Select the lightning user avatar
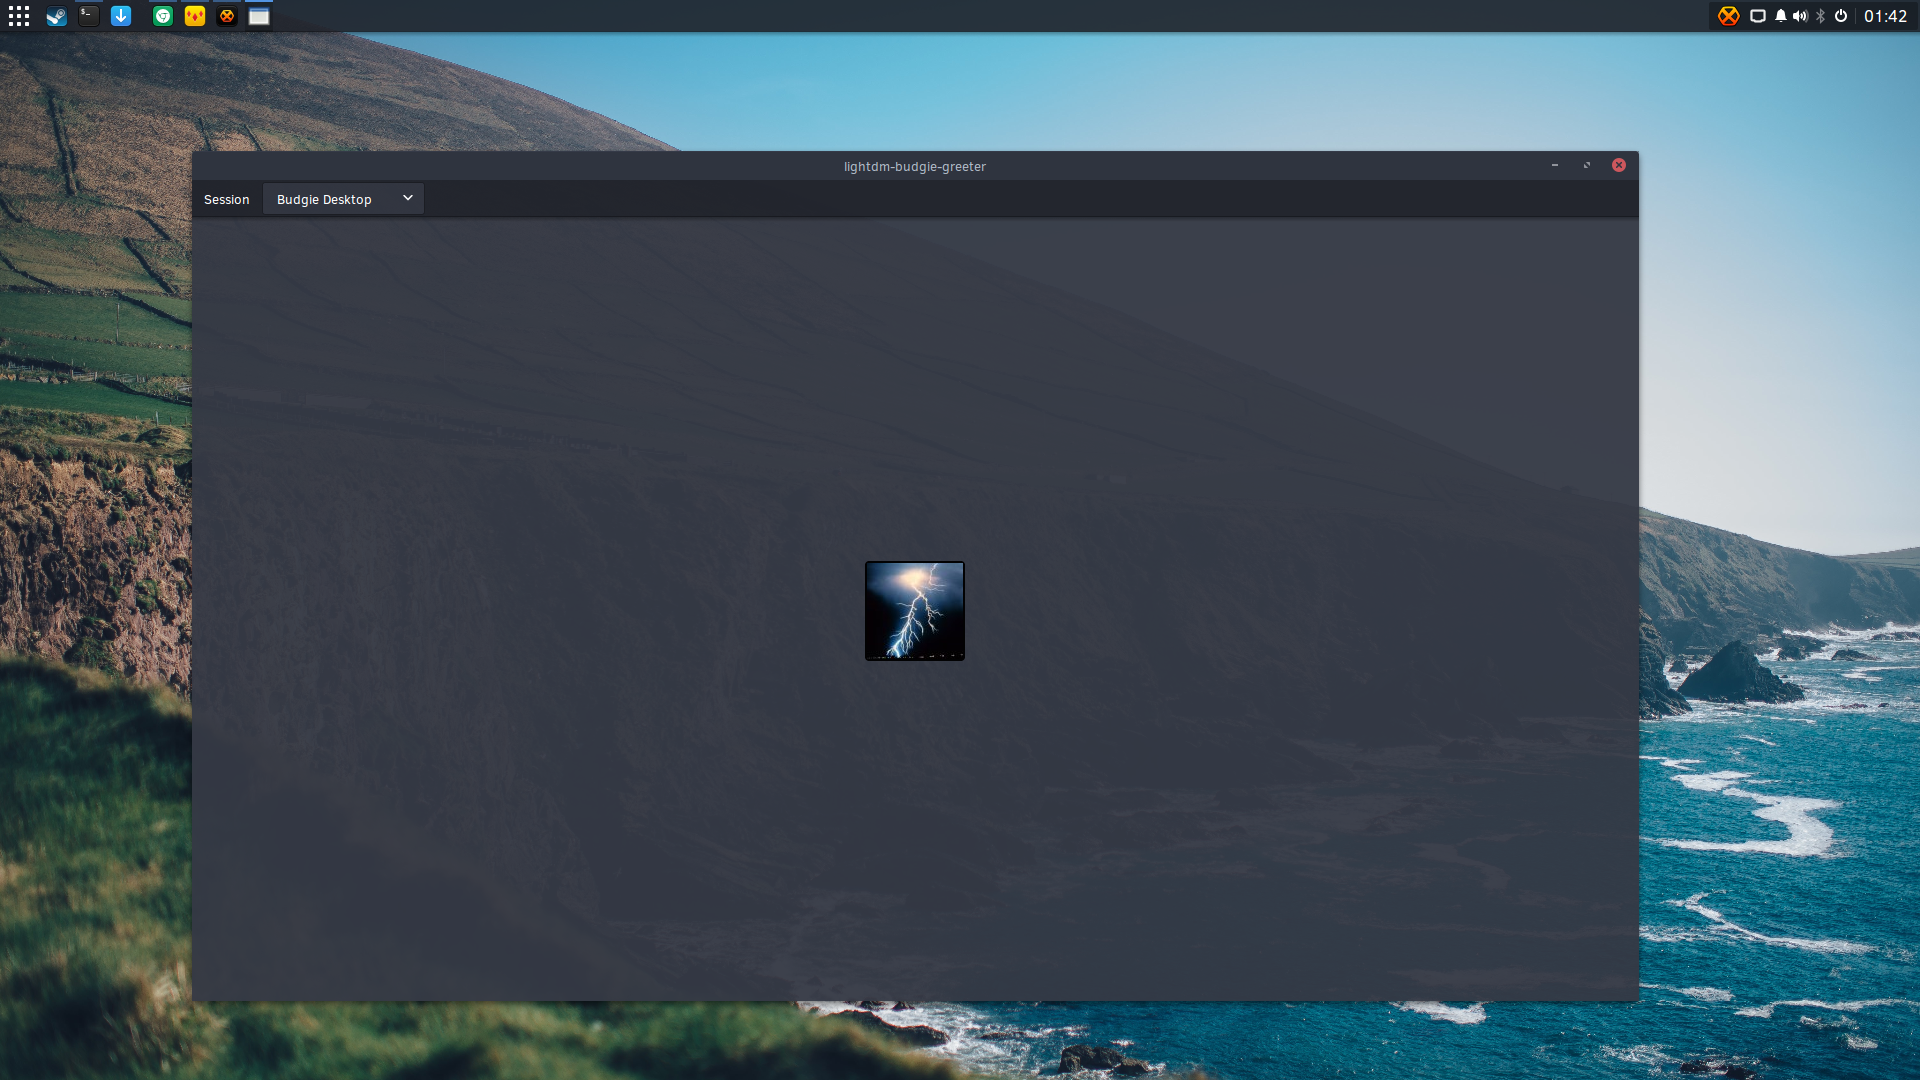Image resolution: width=1920 pixels, height=1080 pixels. click(915, 611)
